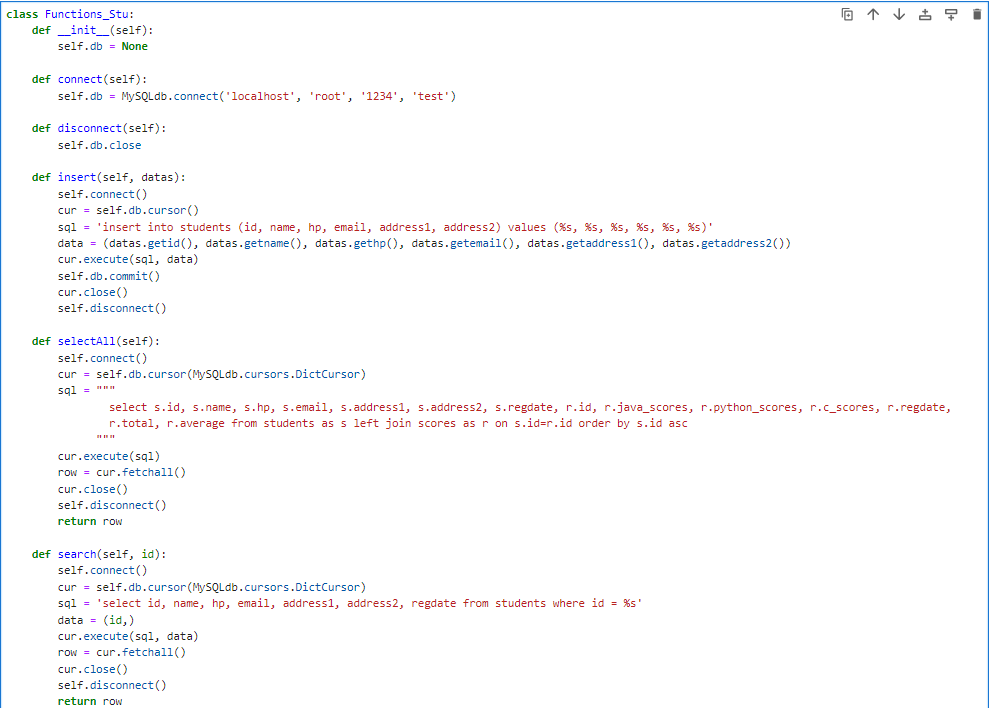Click the 'data = (id,)' line
This screenshot has height=708, width=990.
(x=96, y=620)
